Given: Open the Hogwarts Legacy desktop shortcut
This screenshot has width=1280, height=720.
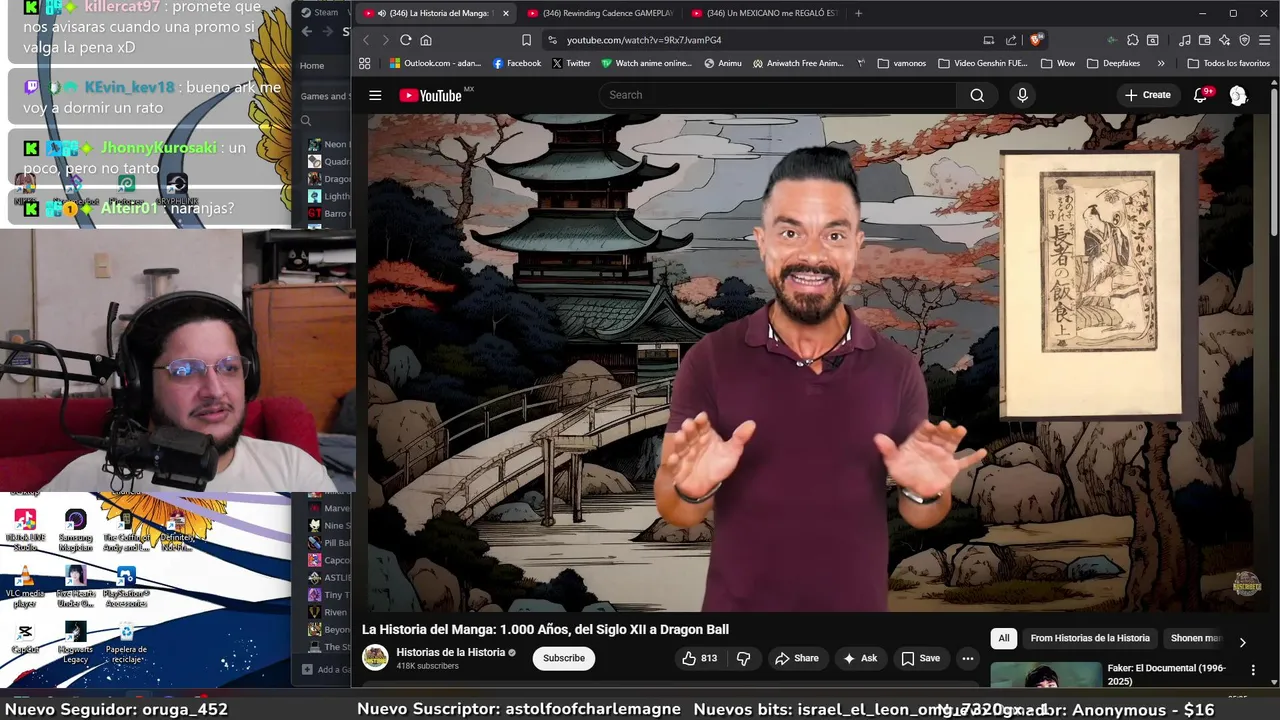Looking at the screenshot, I should (x=75, y=641).
